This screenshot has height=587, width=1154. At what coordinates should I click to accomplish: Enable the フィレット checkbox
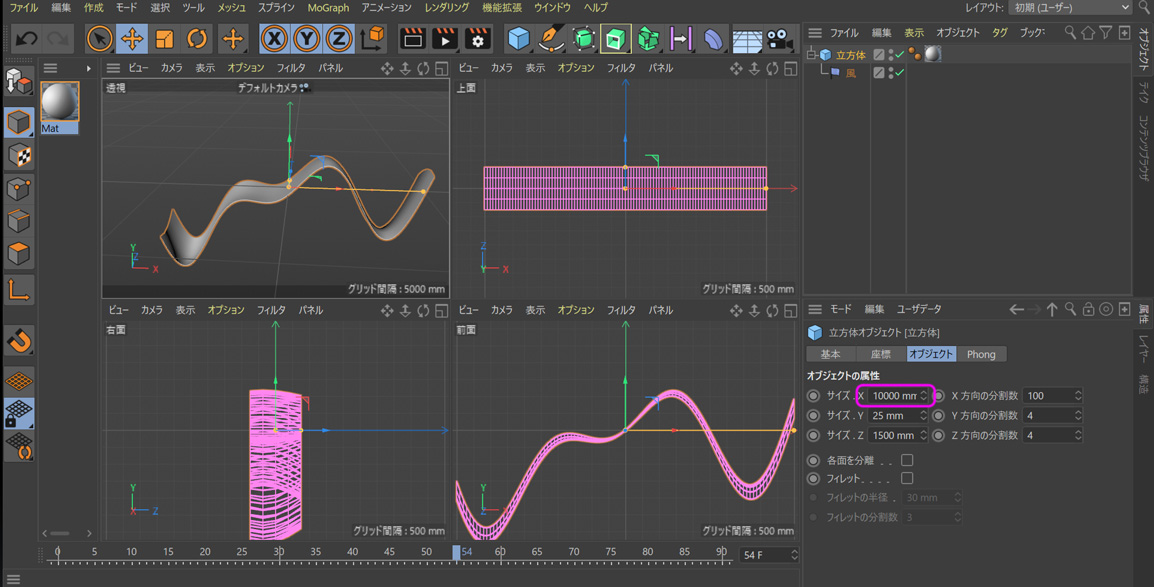pyautogui.click(x=907, y=479)
